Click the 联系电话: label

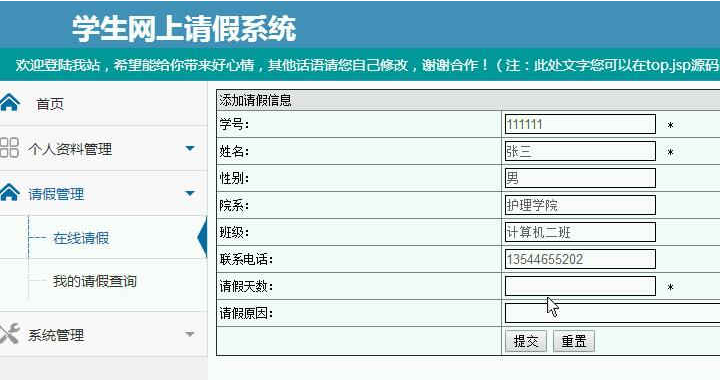click(x=246, y=259)
